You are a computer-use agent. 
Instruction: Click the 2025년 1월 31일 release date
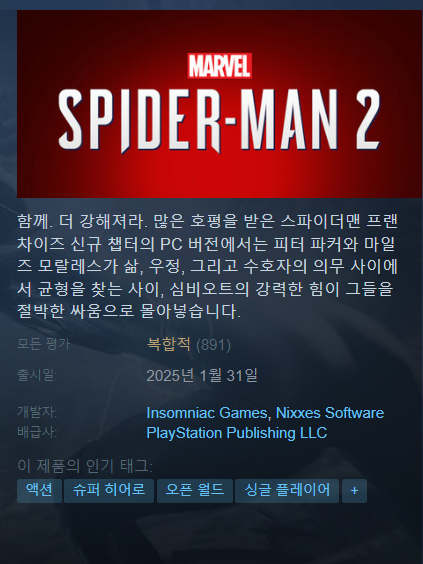point(202,376)
